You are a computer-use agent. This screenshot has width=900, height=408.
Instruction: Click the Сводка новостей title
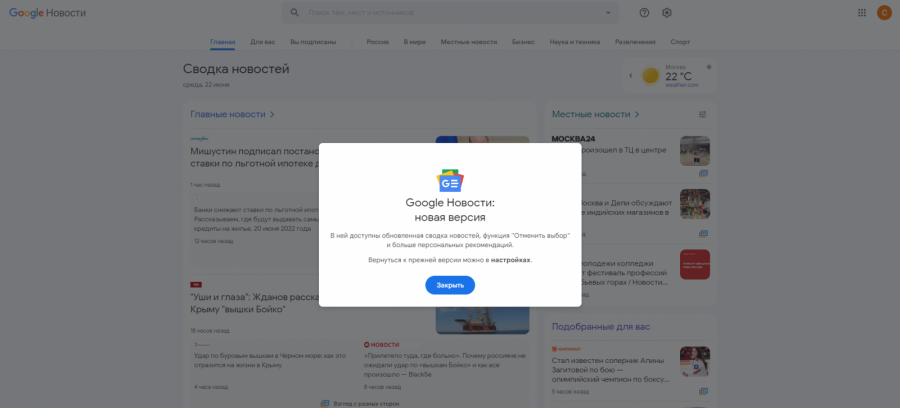click(236, 69)
